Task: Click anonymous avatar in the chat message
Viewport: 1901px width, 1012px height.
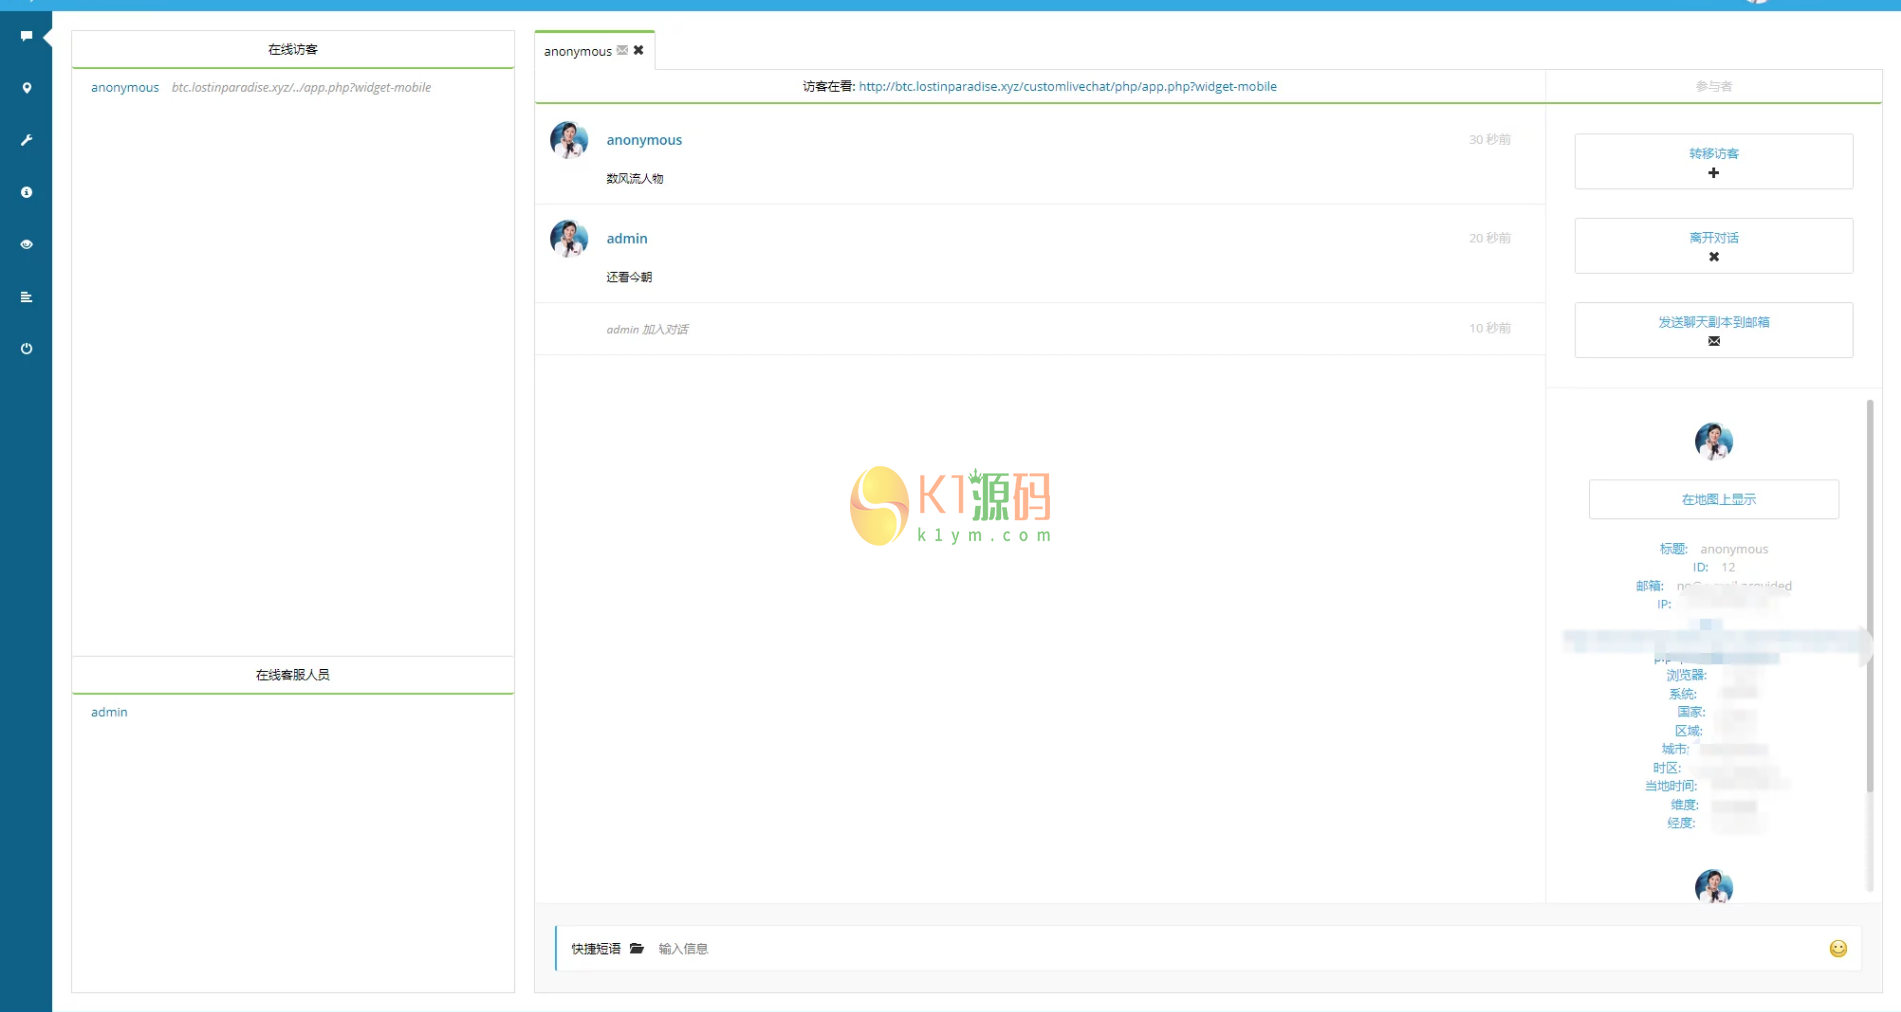Action: pyautogui.click(x=569, y=140)
